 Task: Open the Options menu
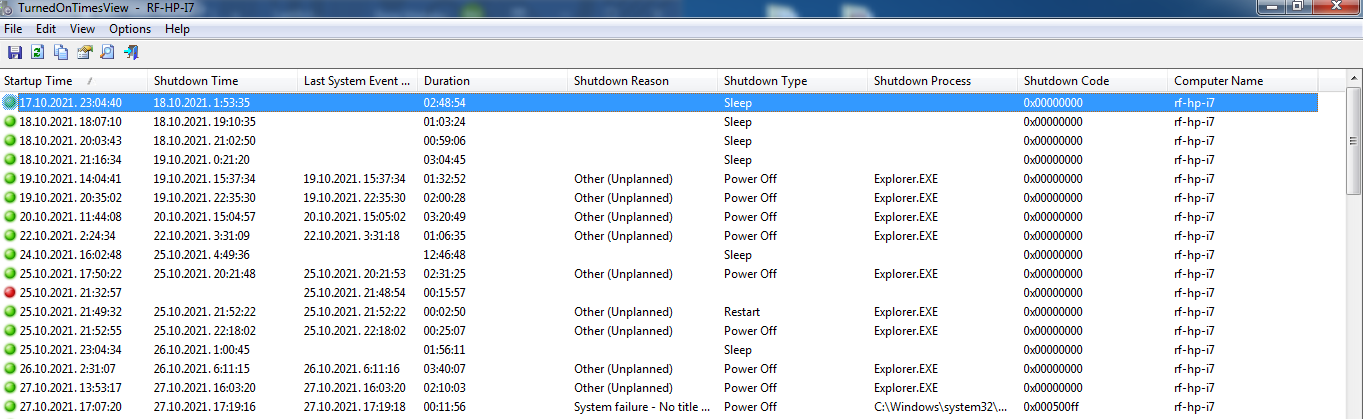click(x=130, y=29)
